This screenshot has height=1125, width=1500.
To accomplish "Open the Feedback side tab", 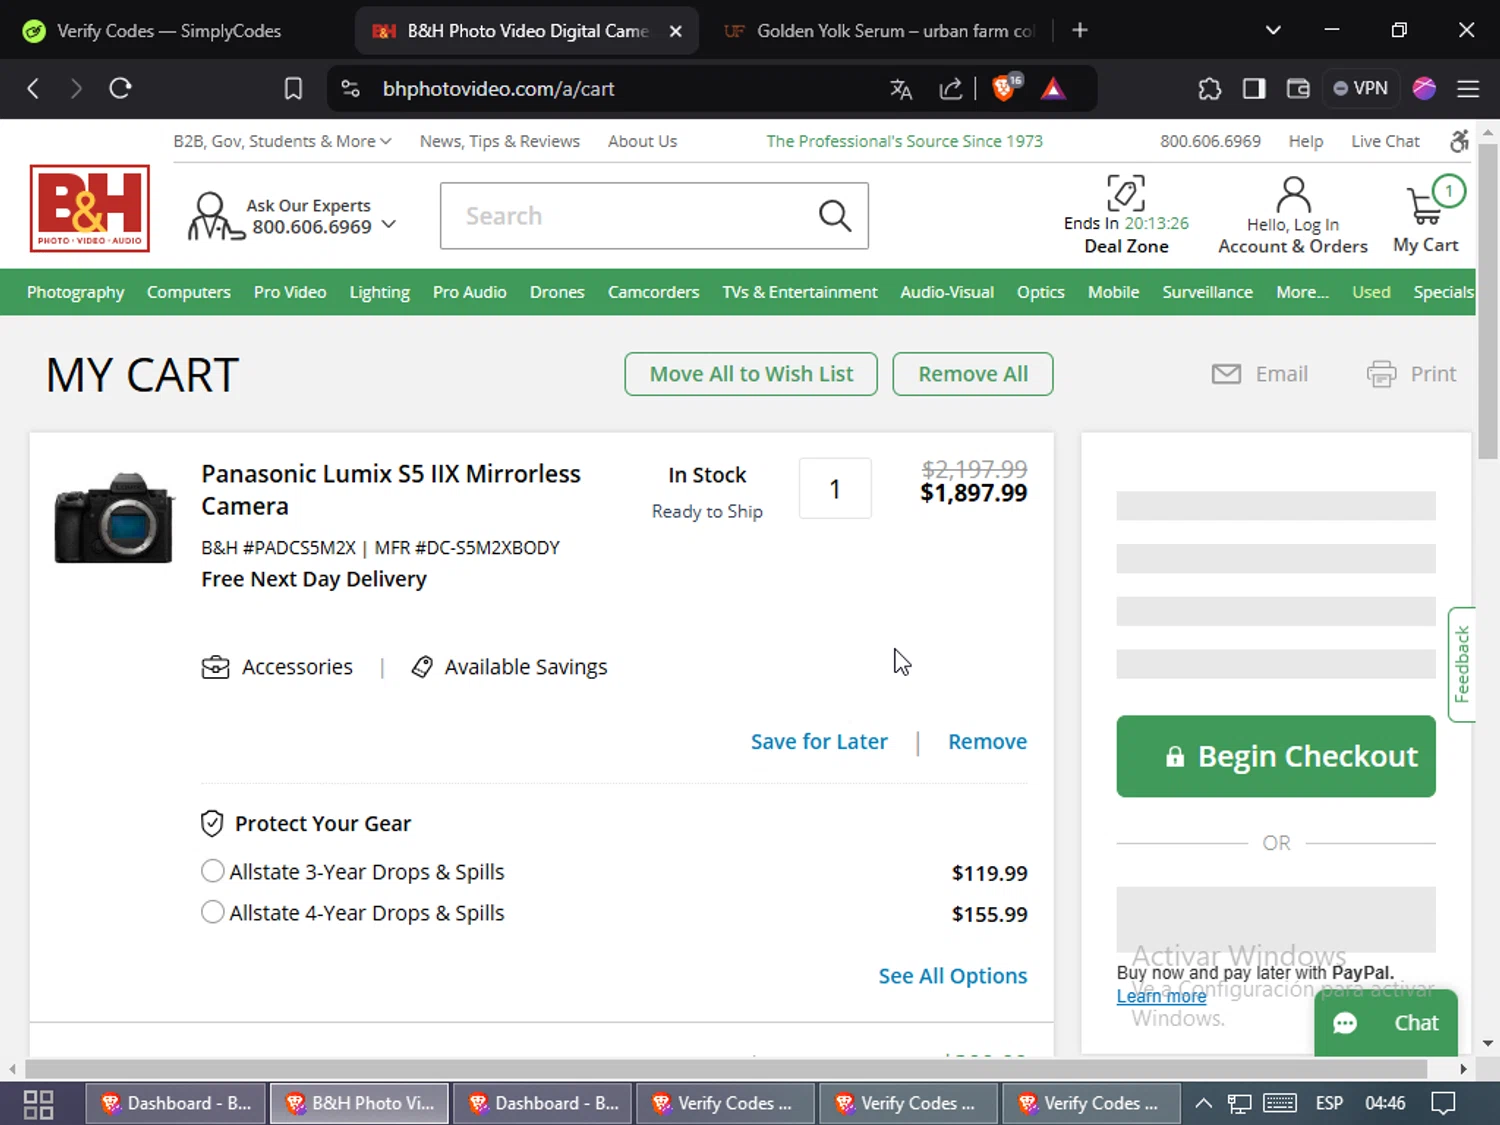I will coord(1461,664).
